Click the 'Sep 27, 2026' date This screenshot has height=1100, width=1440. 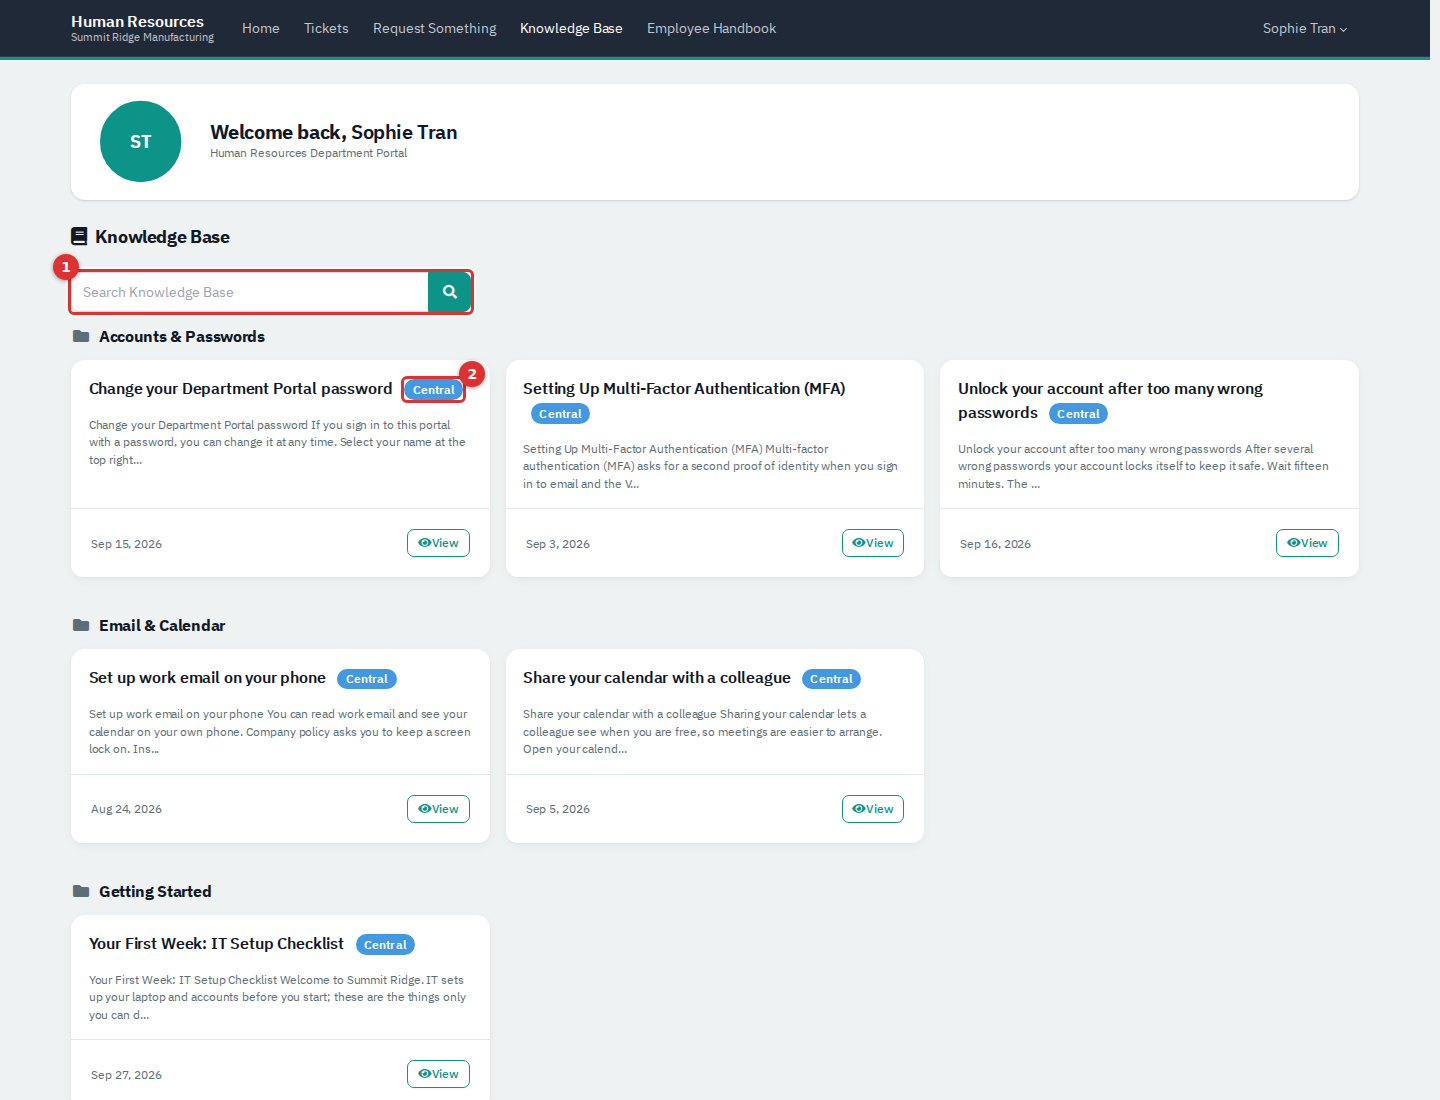pyautogui.click(x=126, y=1075)
